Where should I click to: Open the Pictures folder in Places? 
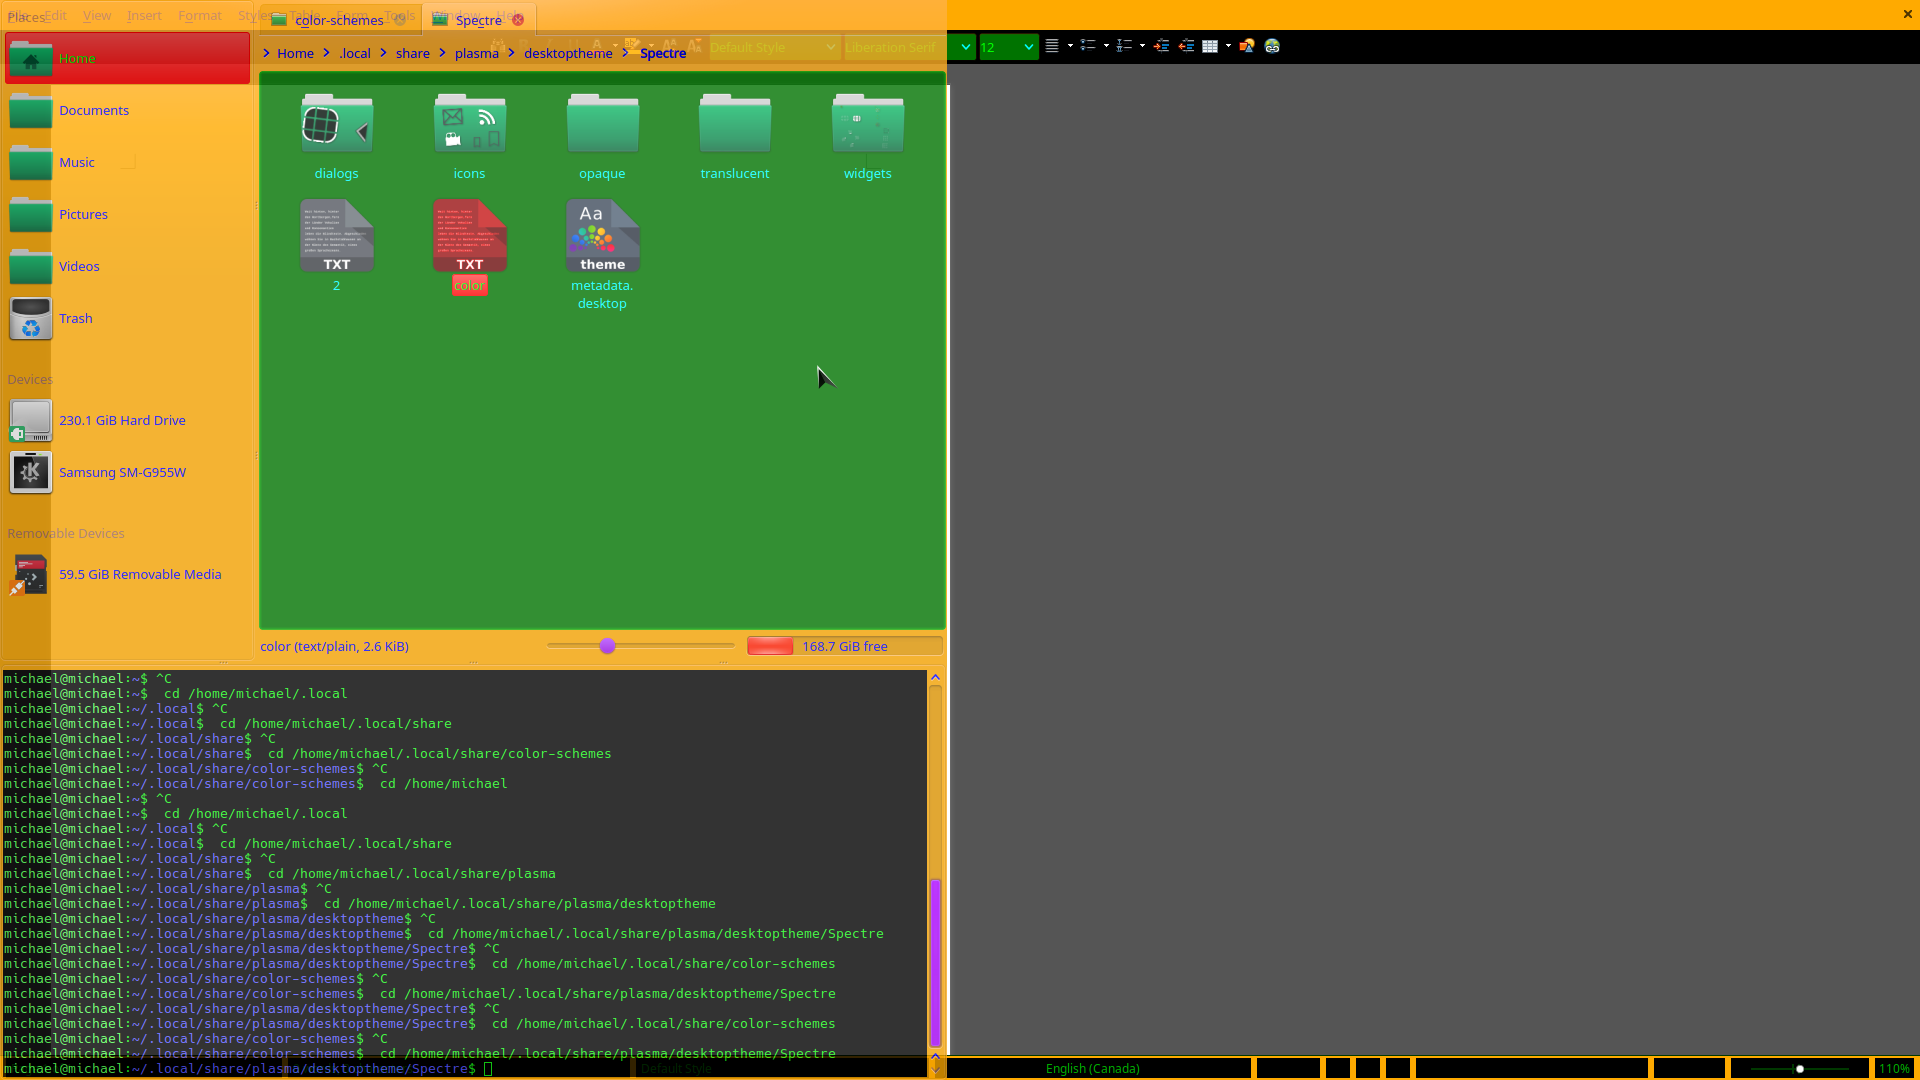pyautogui.click(x=127, y=214)
